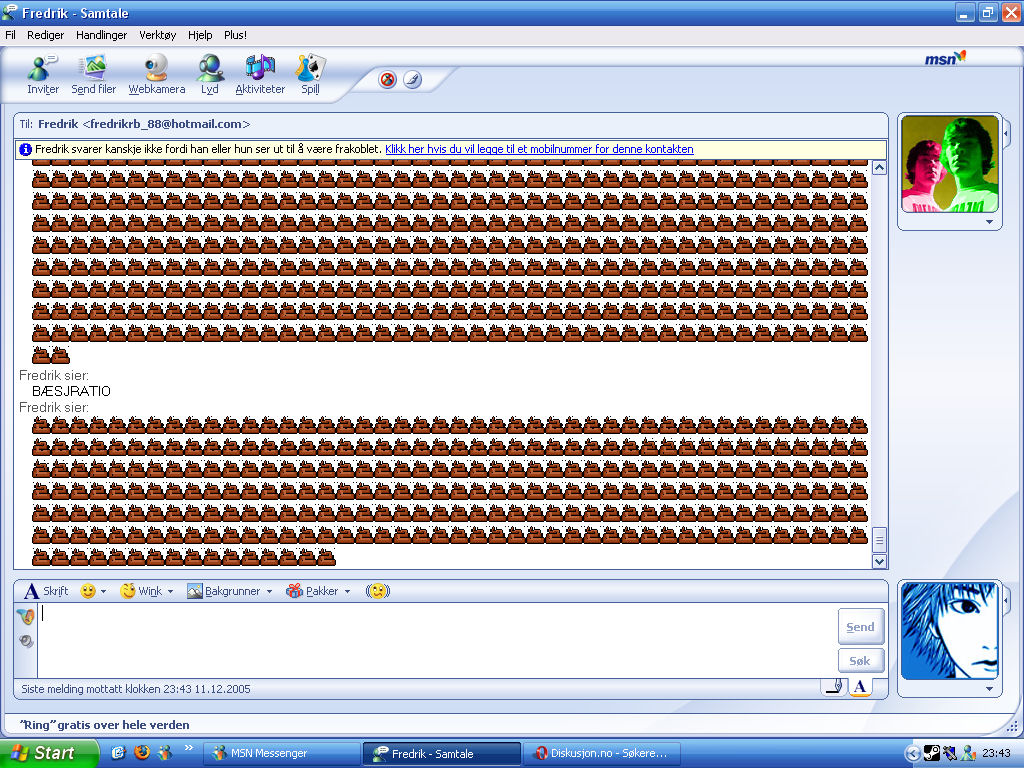Screen dimensions: 1024x768
Task: Click the Send button
Action: coord(861,626)
